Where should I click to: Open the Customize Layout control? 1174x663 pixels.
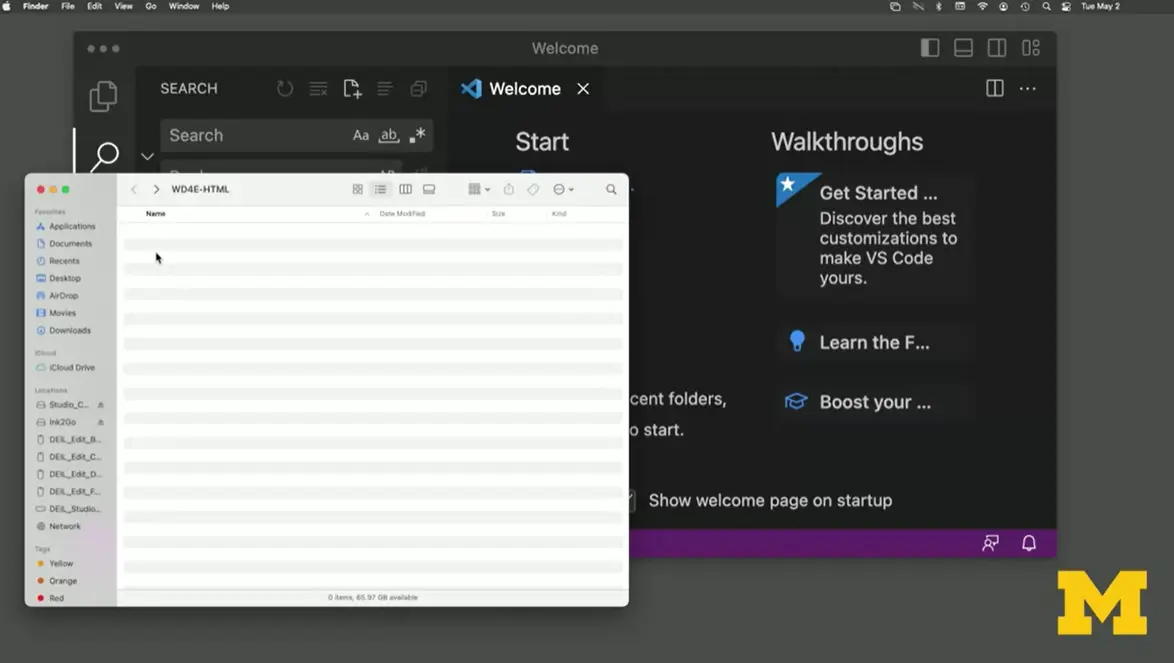click(1031, 47)
